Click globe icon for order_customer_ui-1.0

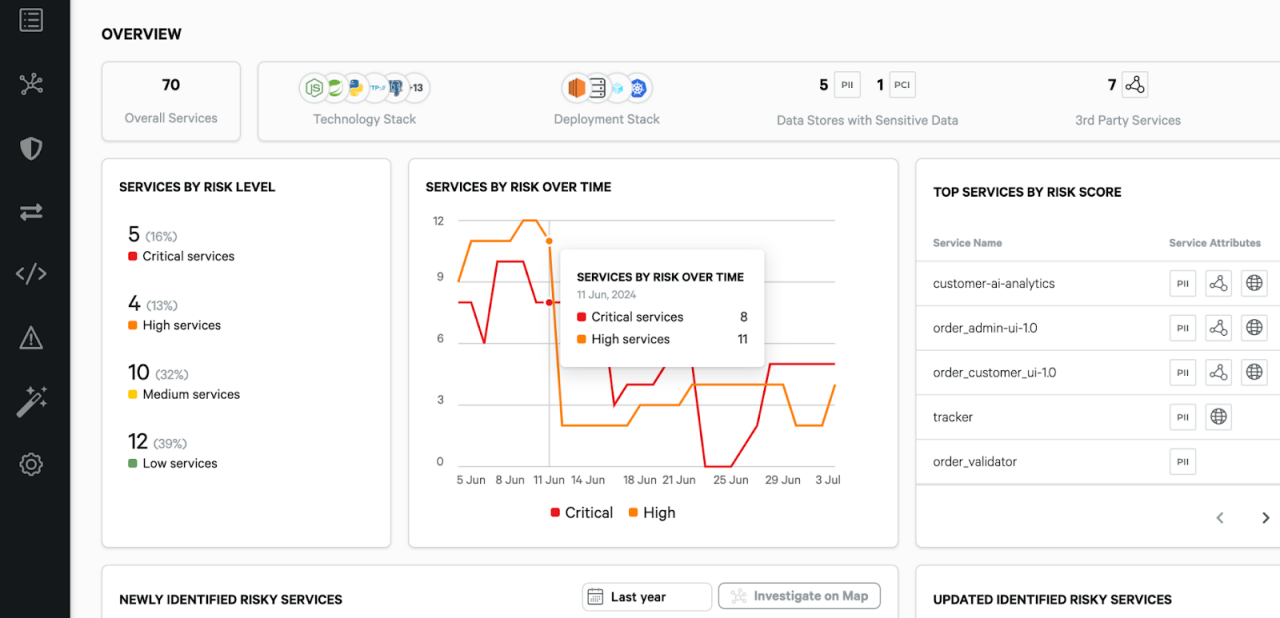click(x=1254, y=372)
